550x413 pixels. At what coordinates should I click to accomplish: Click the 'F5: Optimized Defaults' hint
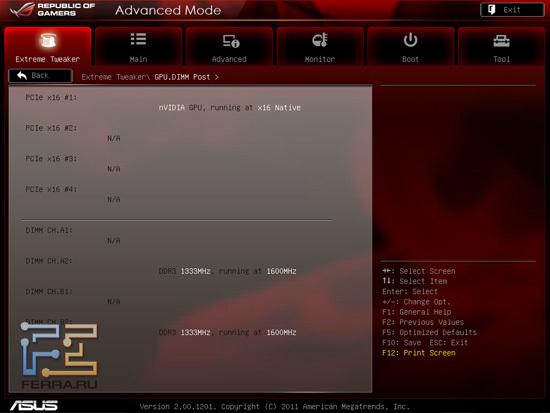coord(430,332)
